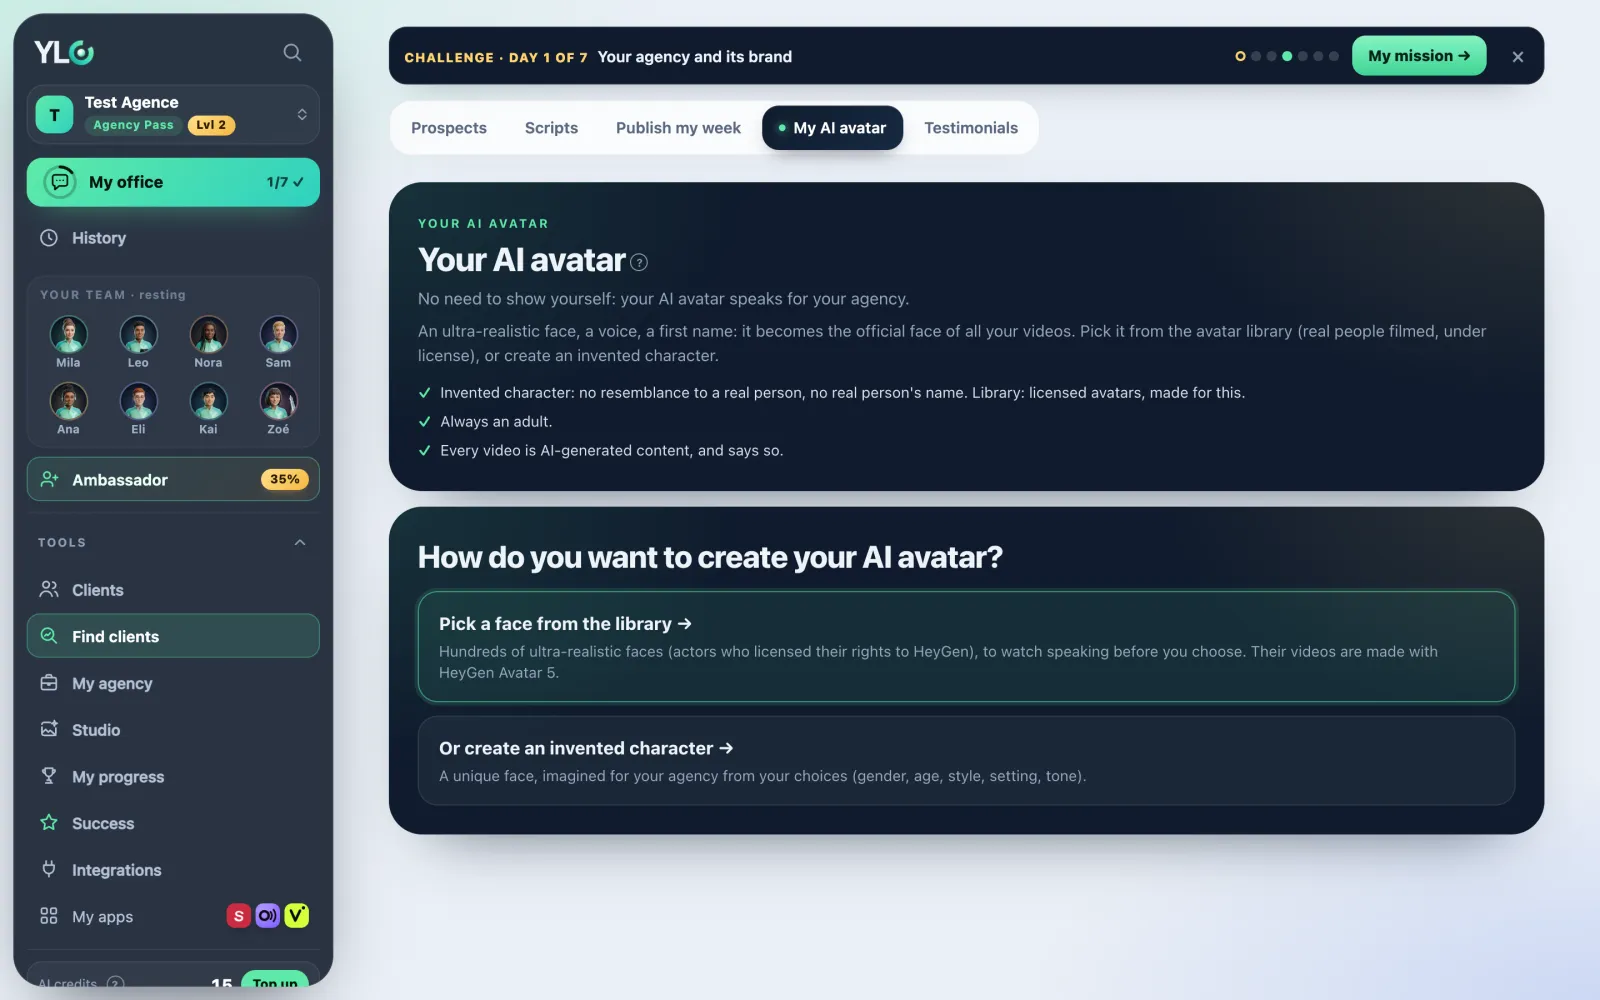
Task: Open Integrations in the tools list
Action: pyautogui.click(x=173, y=870)
